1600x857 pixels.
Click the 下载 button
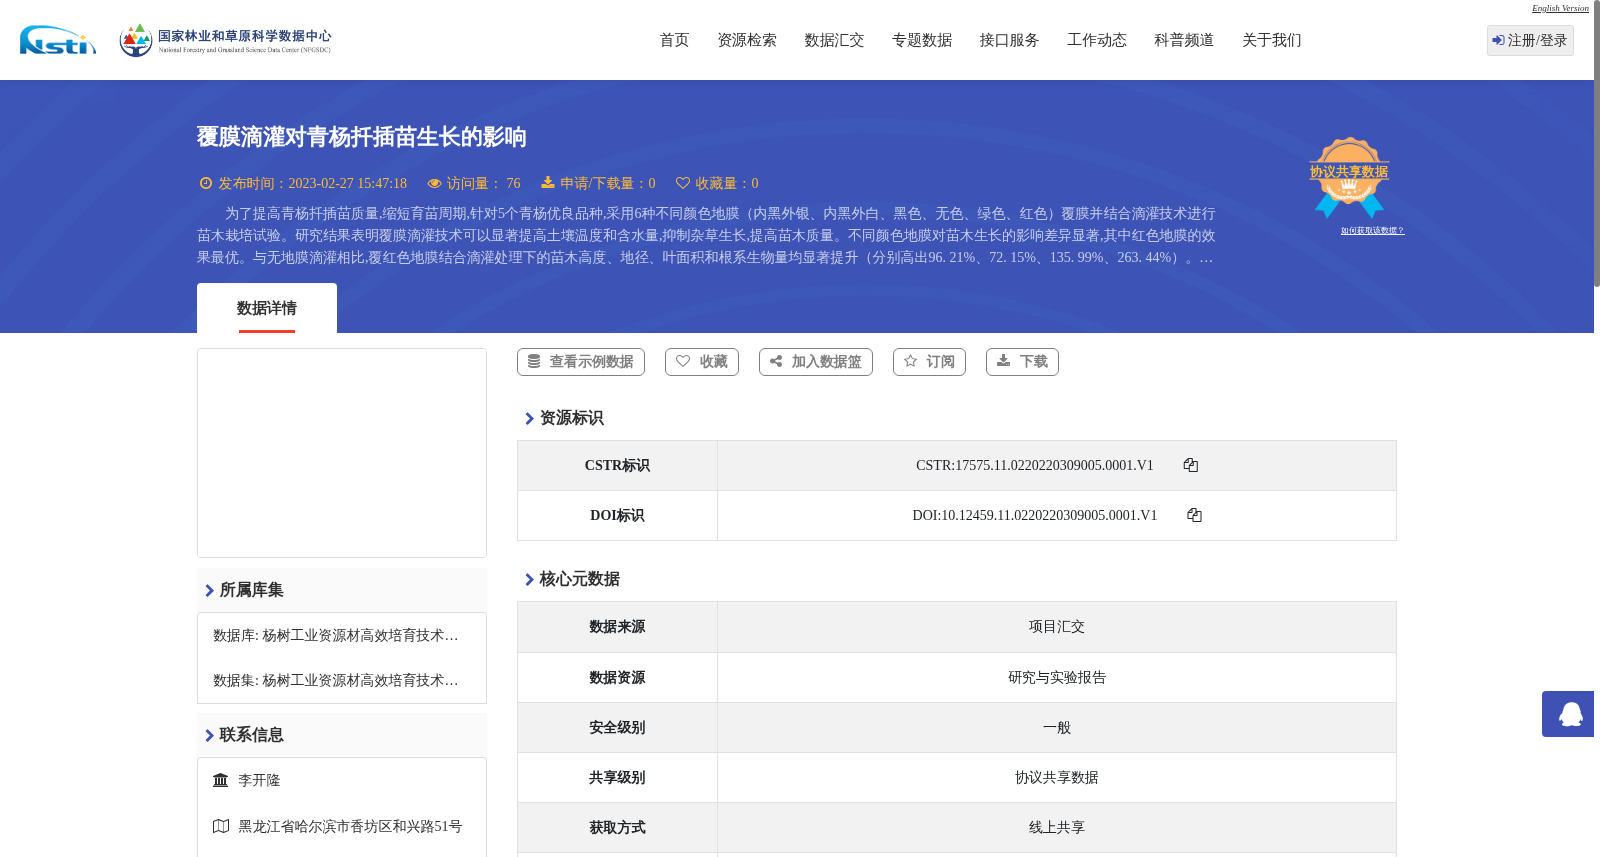click(x=1022, y=362)
